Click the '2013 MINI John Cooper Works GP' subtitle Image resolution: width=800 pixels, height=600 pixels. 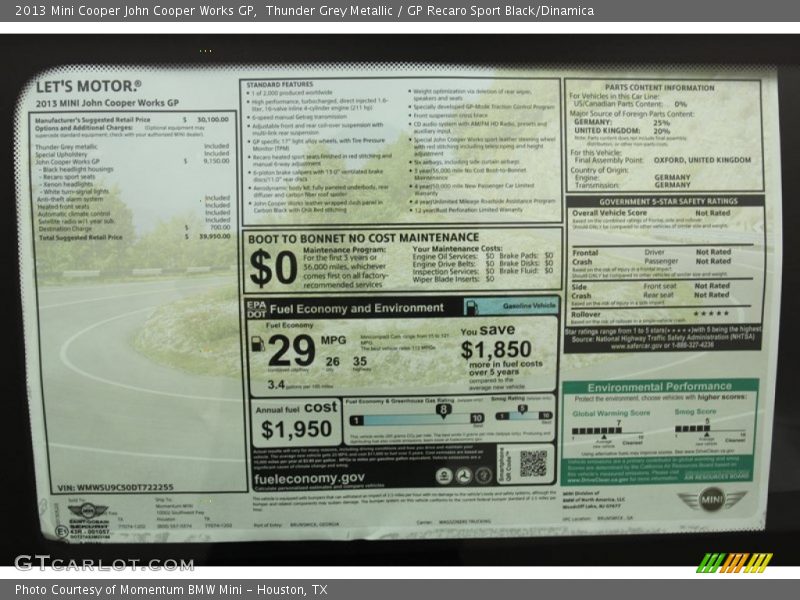point(107,103)
